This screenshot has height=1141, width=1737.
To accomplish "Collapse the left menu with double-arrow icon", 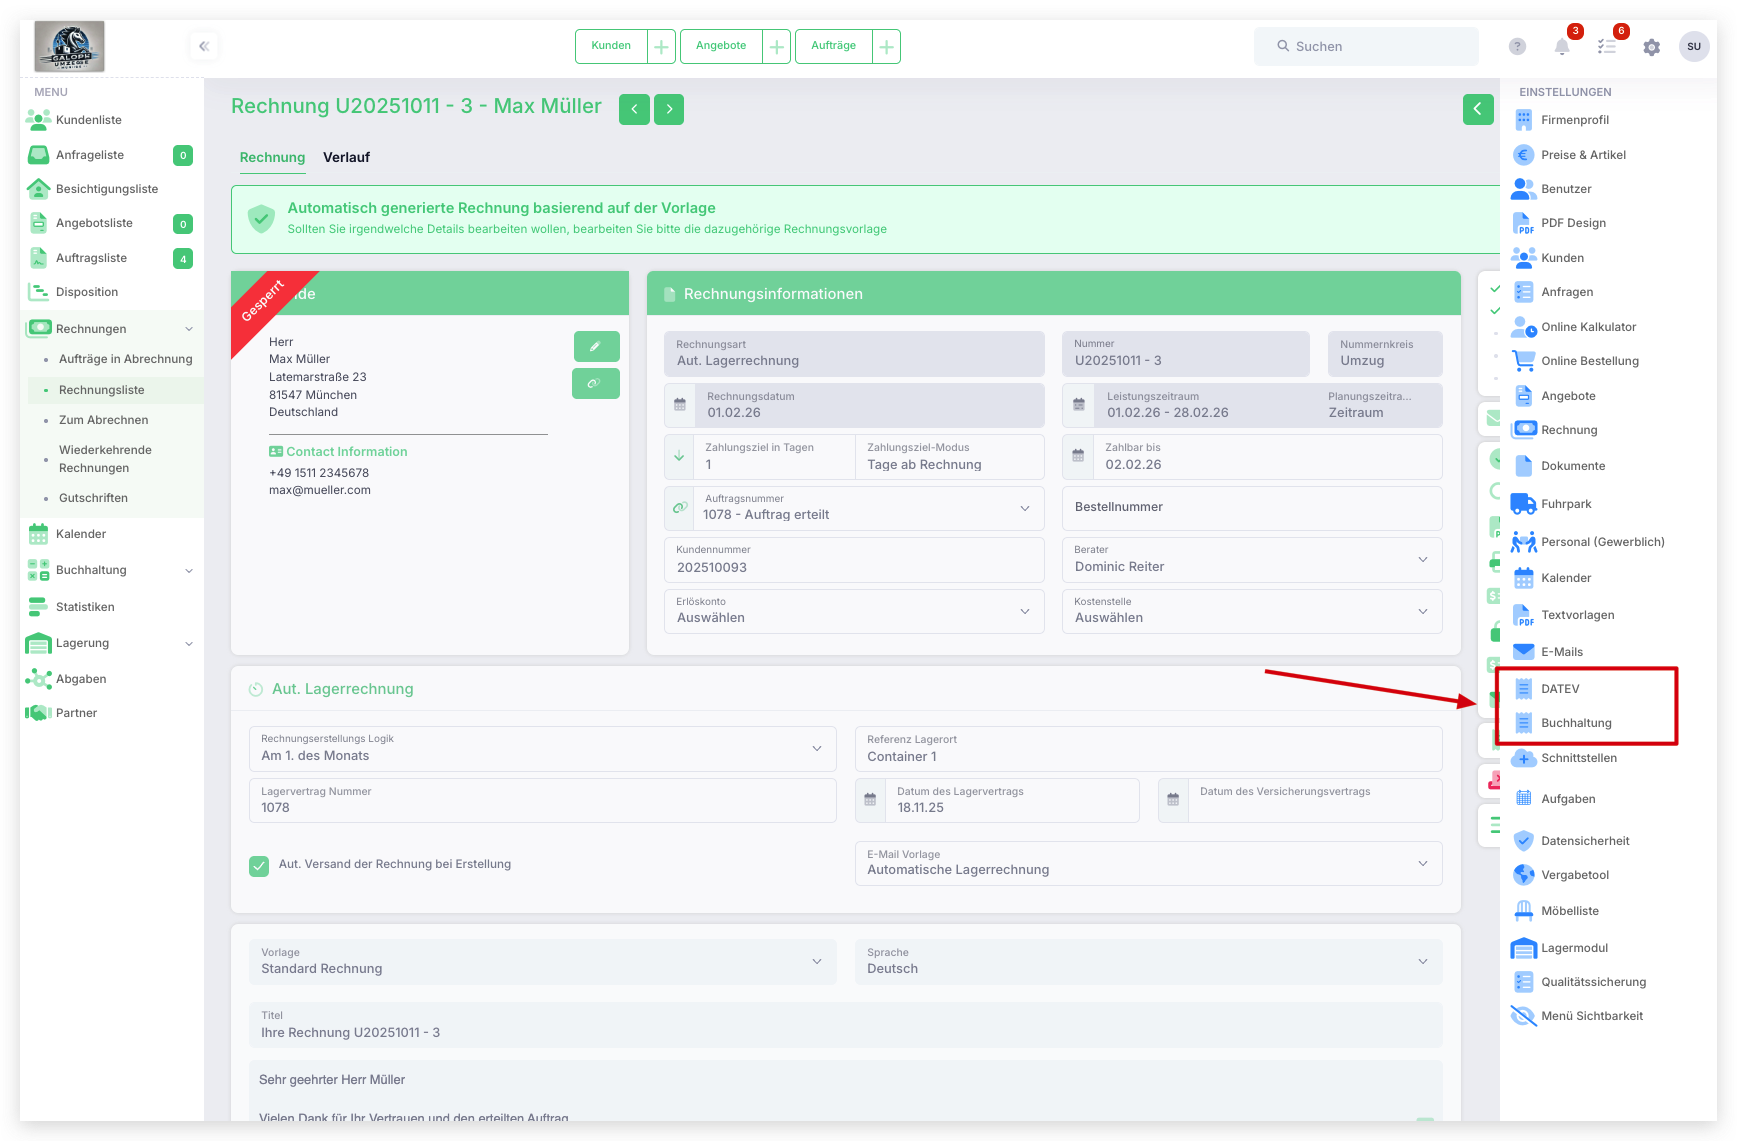I will pyautogui.click(x=204, y=46).
